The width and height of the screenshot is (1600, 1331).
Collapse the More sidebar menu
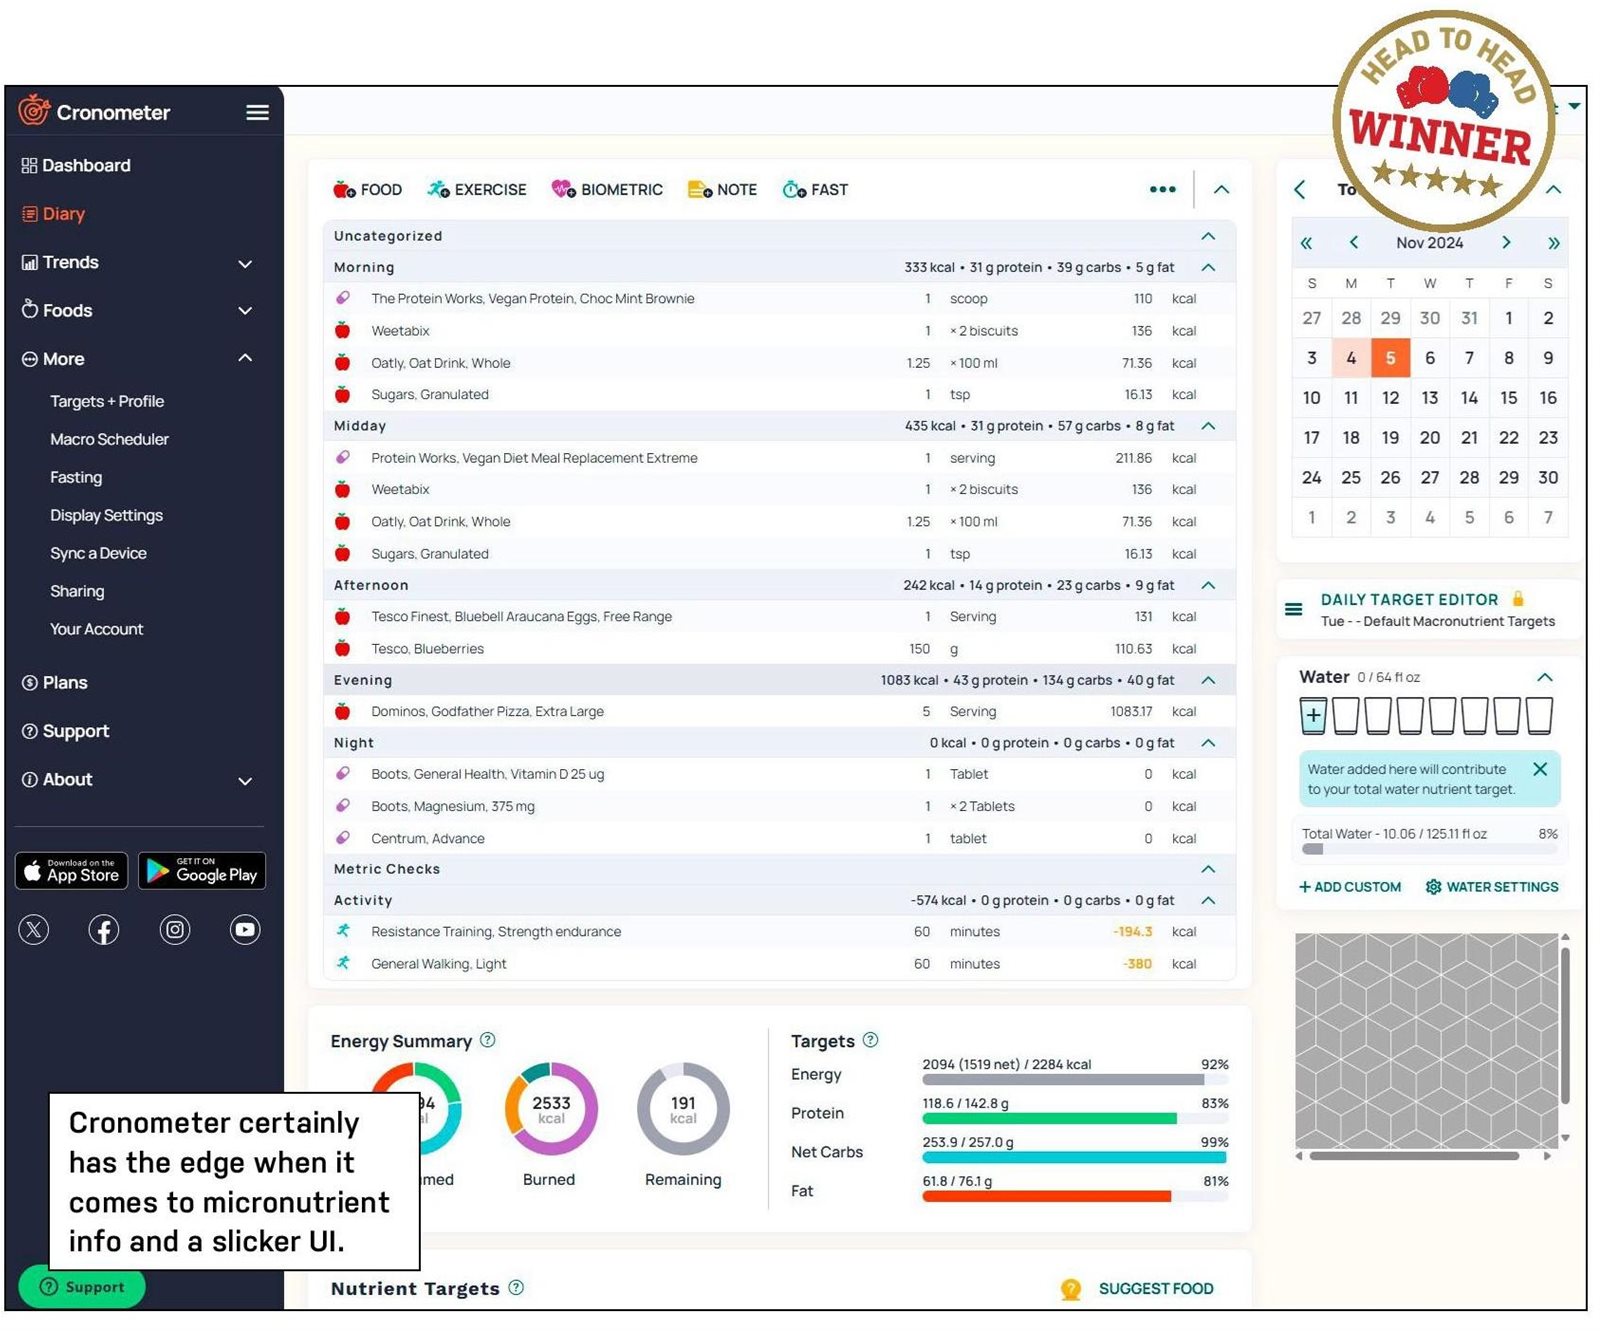tap(245, 358)
